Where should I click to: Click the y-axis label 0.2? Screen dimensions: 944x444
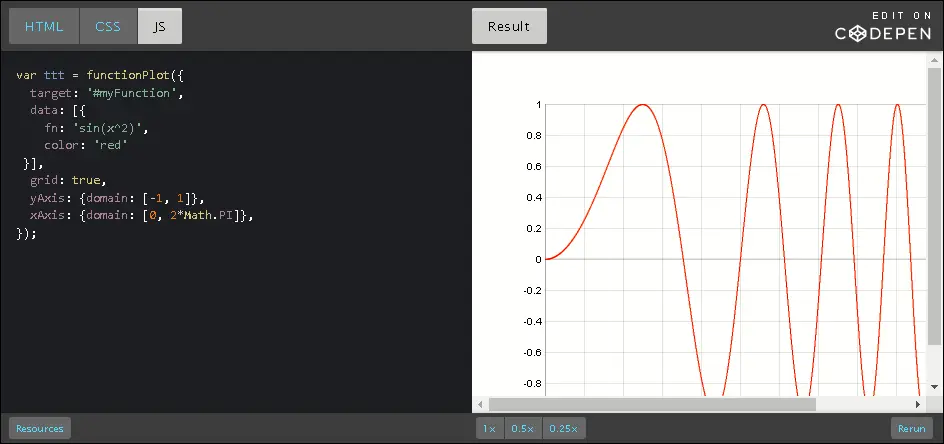pos(534,228)
